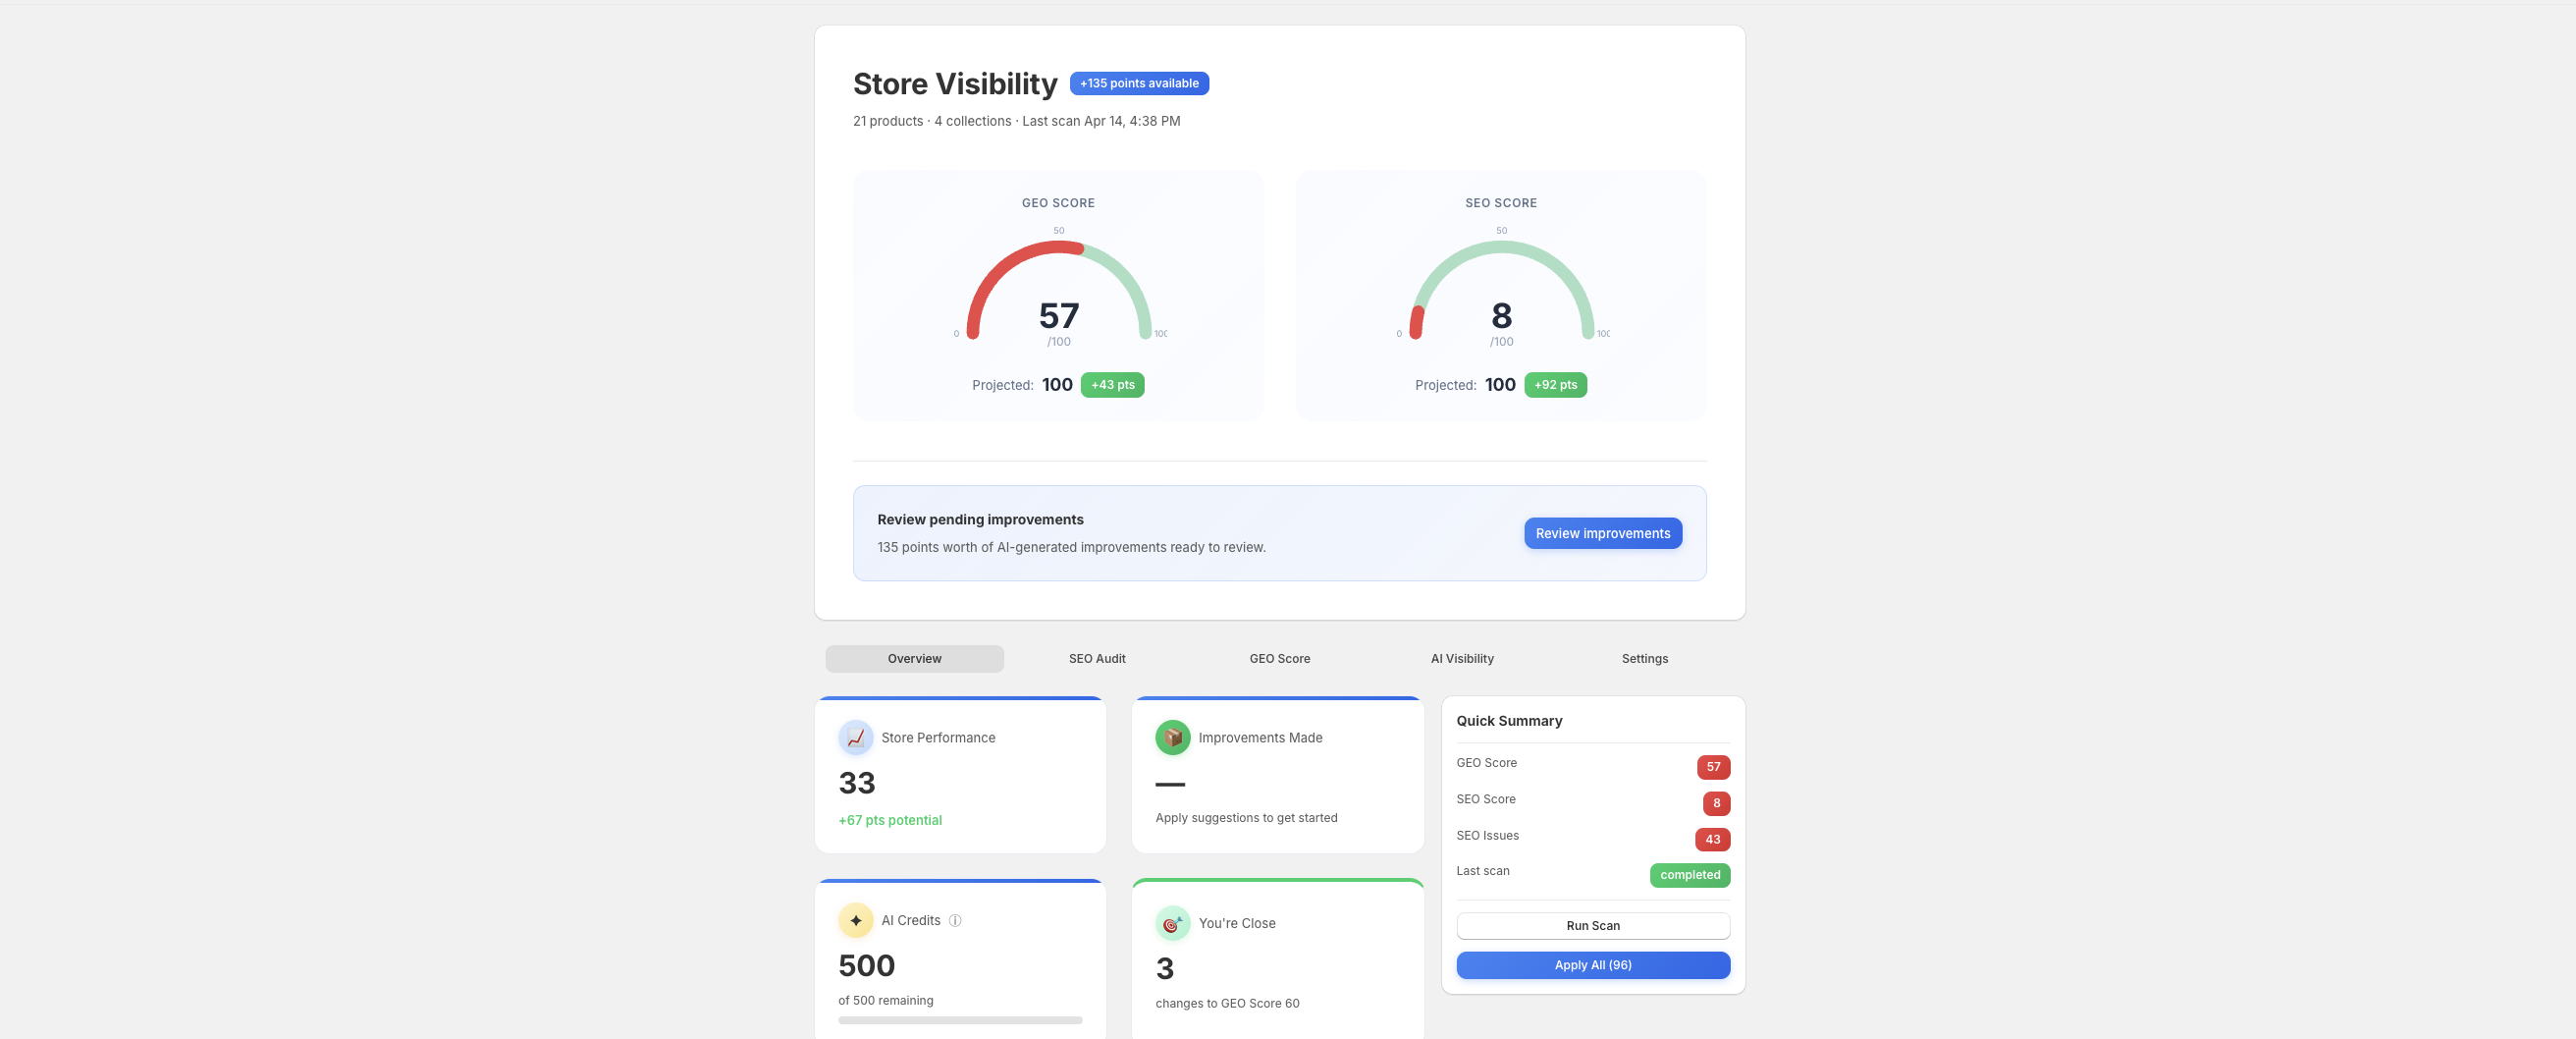Open the AI Visibility tab
The image size is (2576, 1039).
(1462, 658)
